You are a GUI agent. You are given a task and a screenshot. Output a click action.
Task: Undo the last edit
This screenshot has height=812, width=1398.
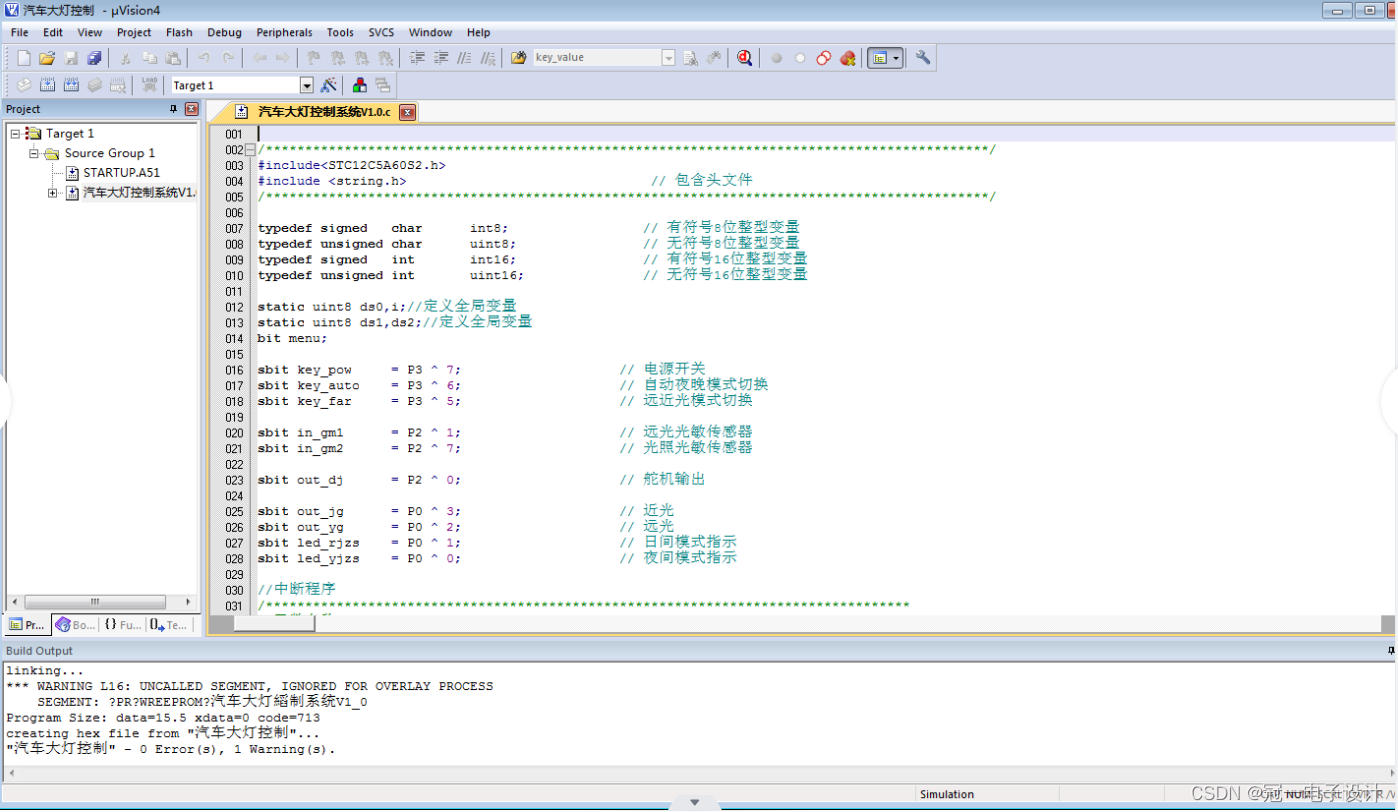204,58
